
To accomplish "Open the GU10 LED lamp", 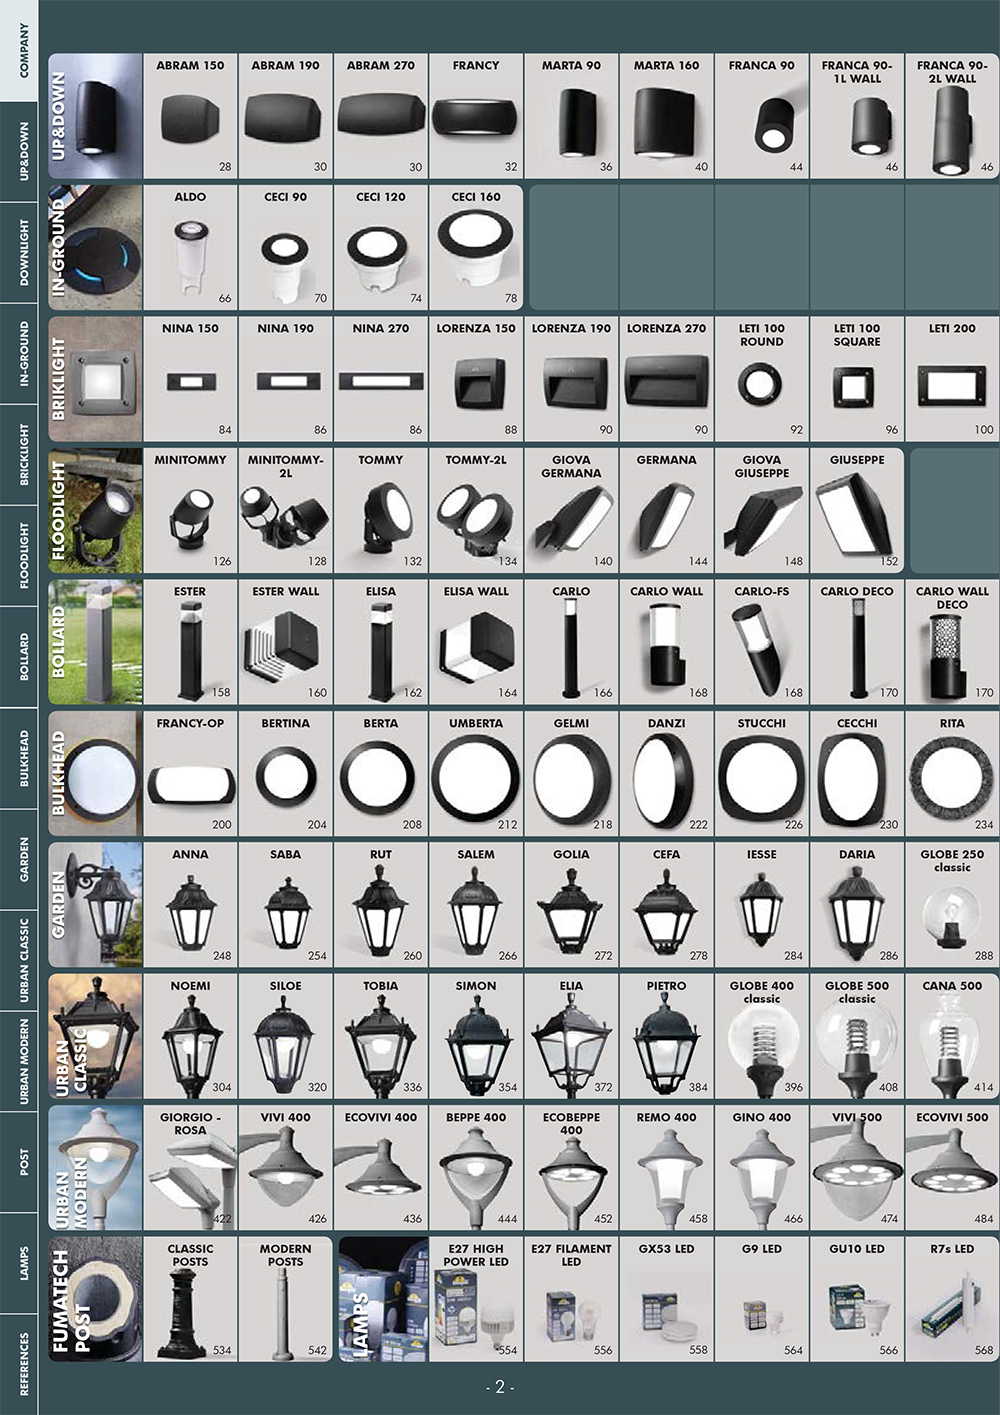I will pos(857,1300).
